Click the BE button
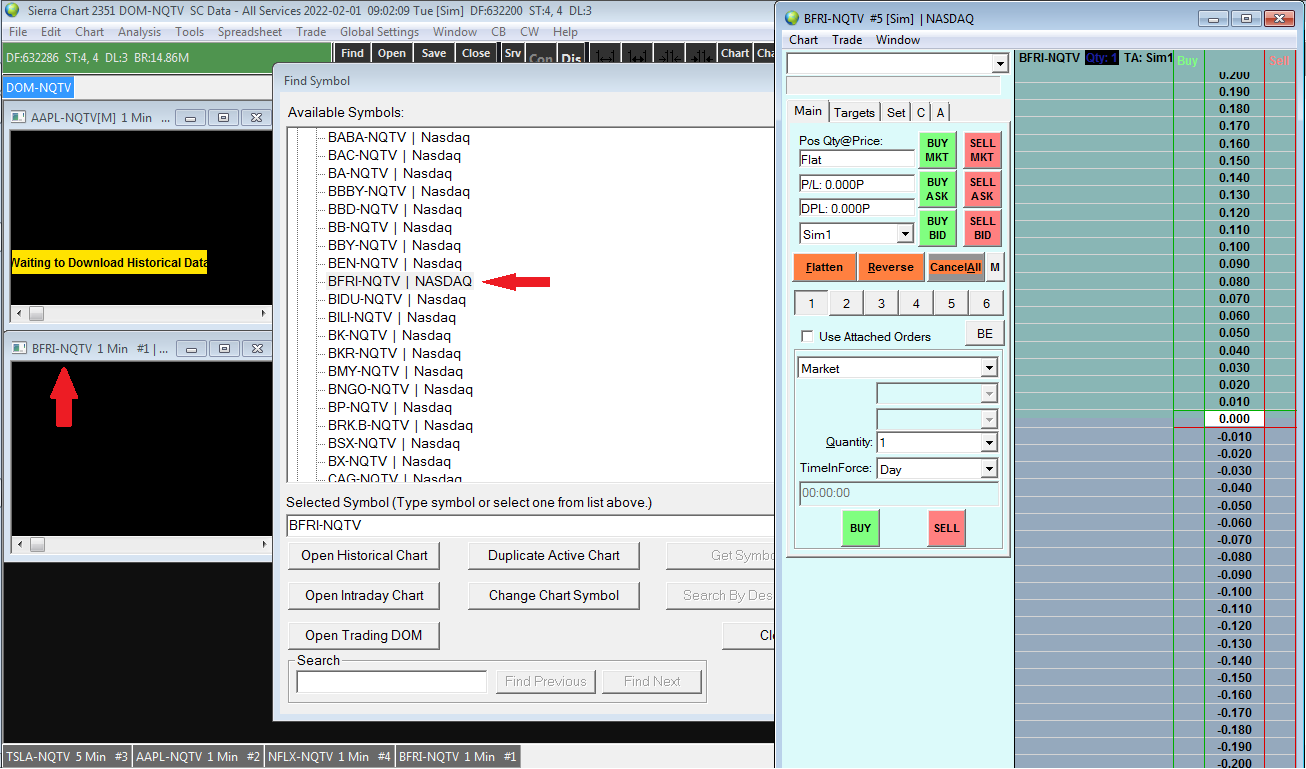Image resolution: width=1306 pixels, height=769 pixels. coord(985,334)
